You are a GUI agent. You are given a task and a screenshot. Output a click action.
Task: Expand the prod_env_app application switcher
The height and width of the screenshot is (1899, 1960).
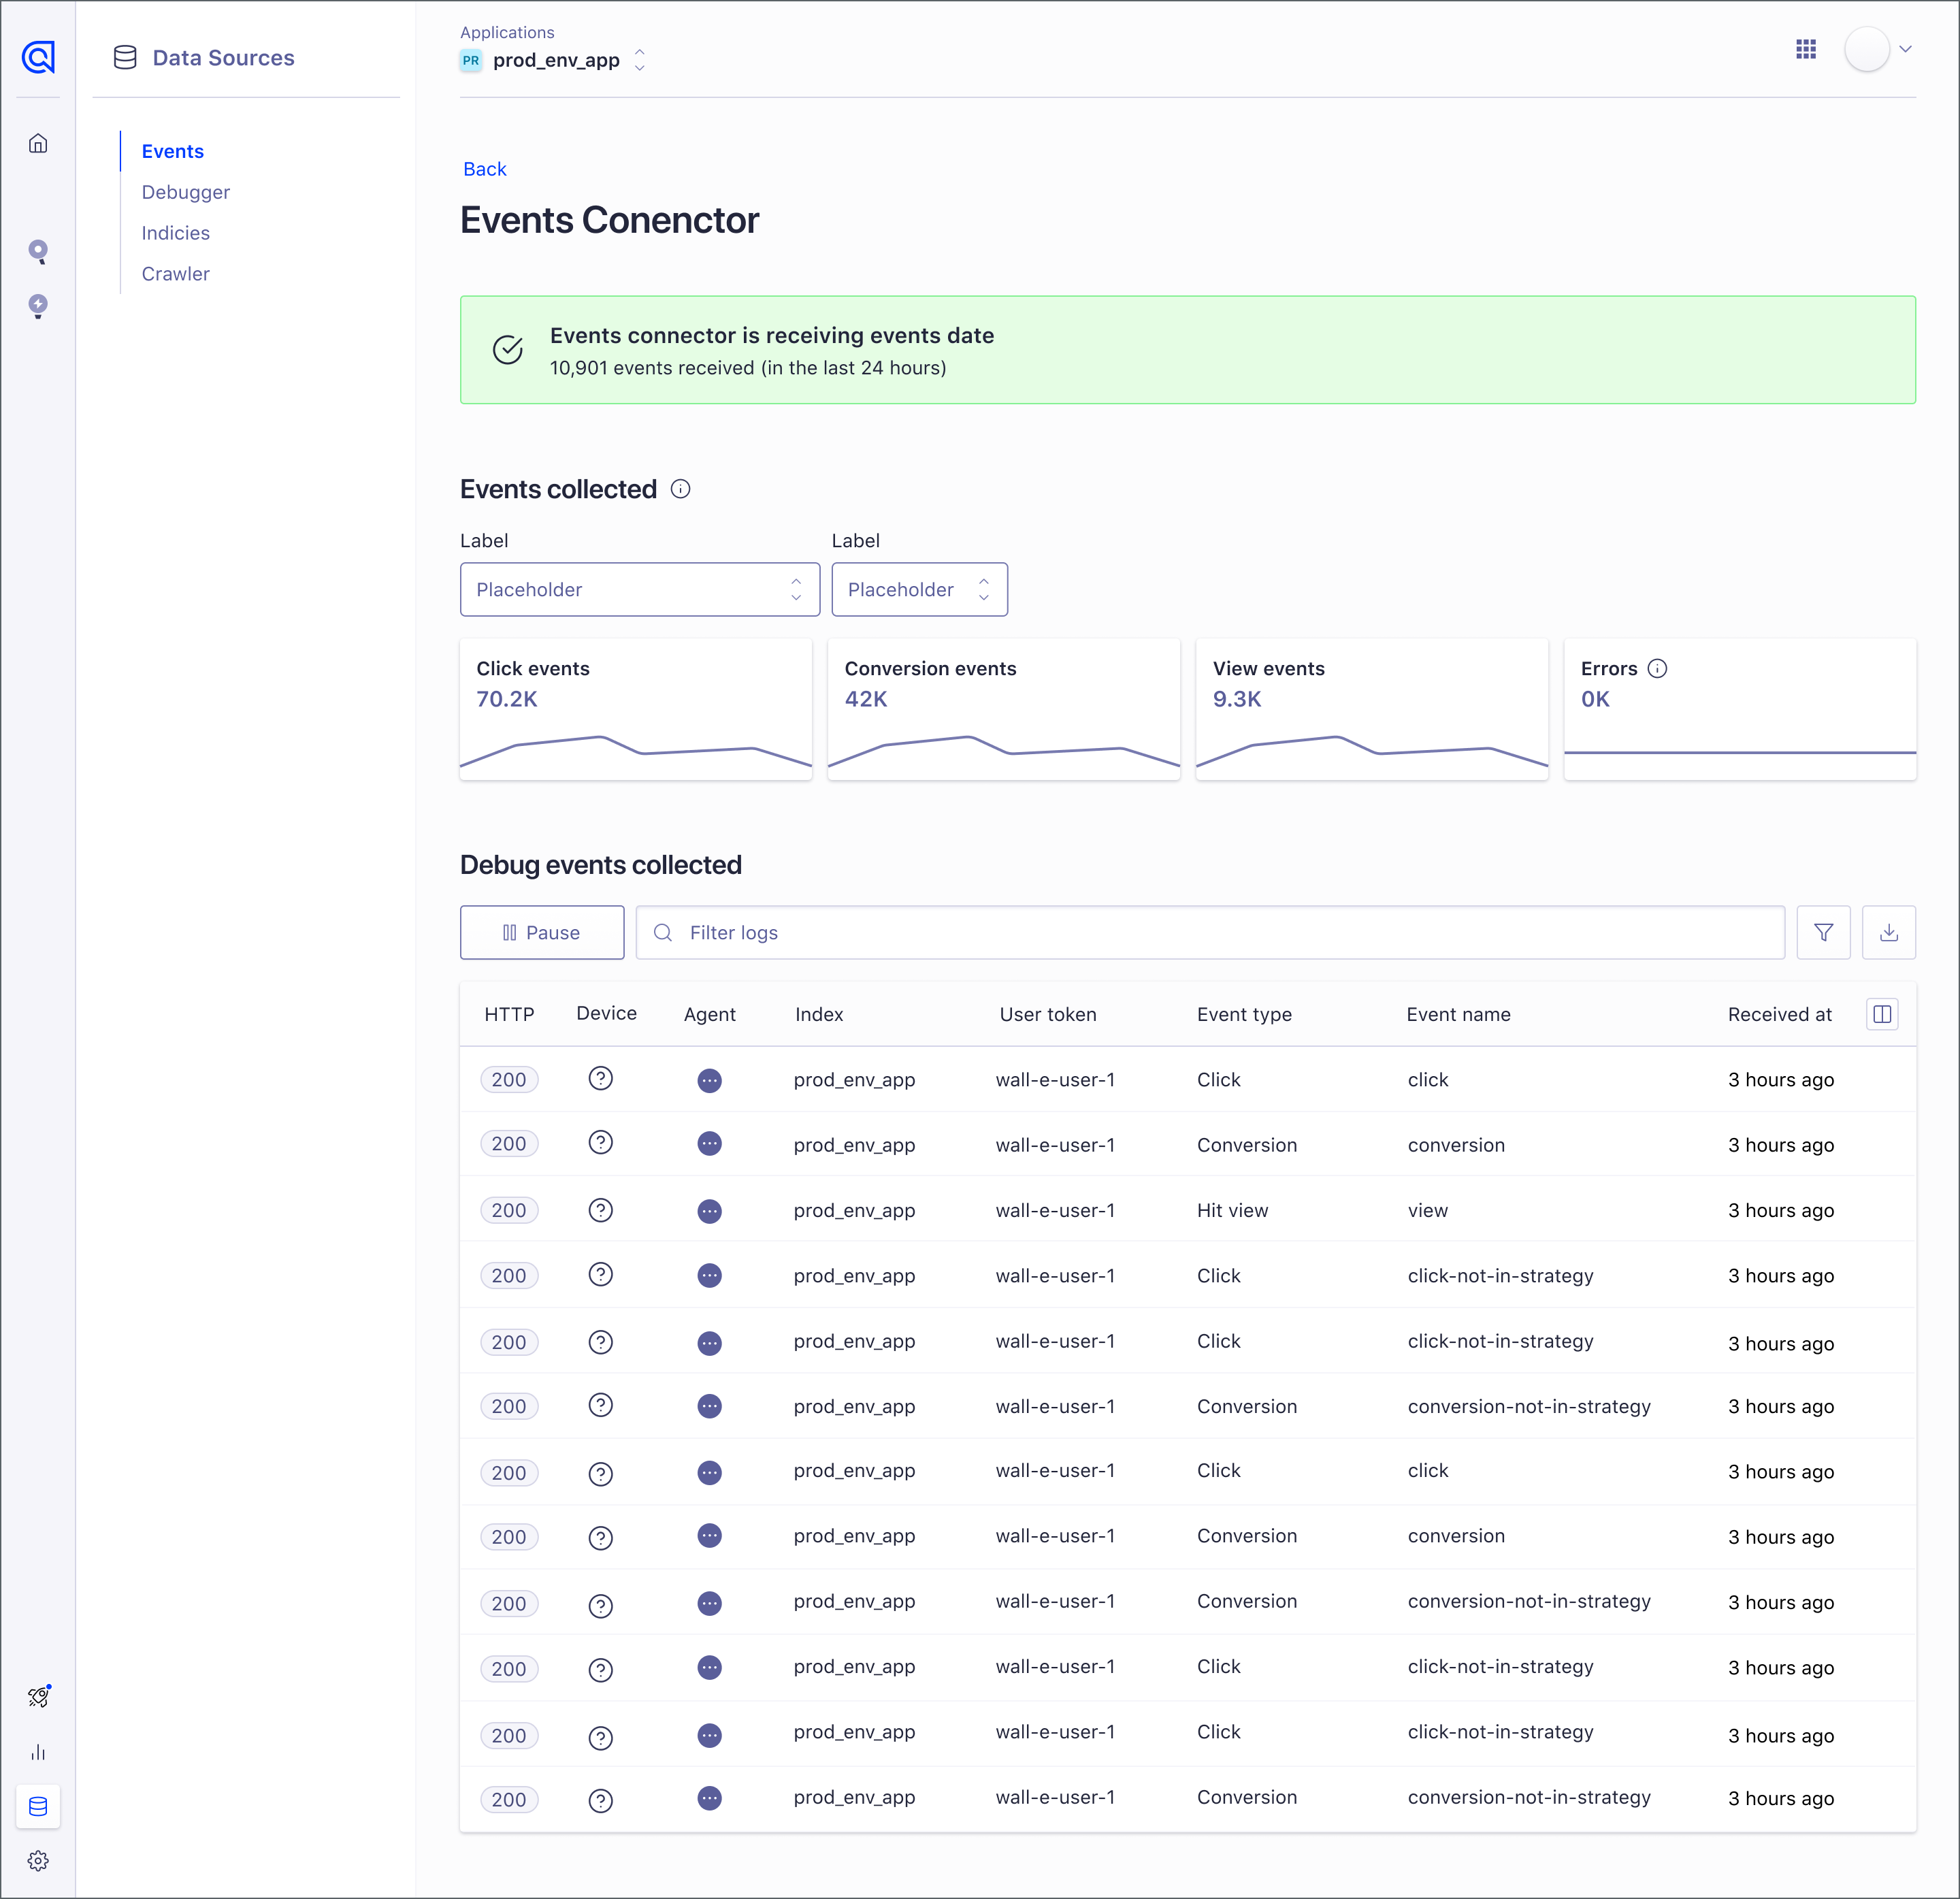coord(639,60)
